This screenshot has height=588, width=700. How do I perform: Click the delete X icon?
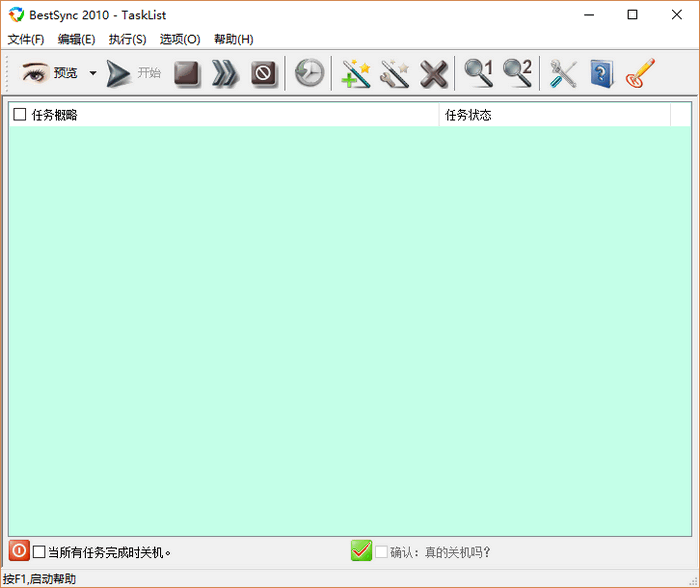pos(433,74)
